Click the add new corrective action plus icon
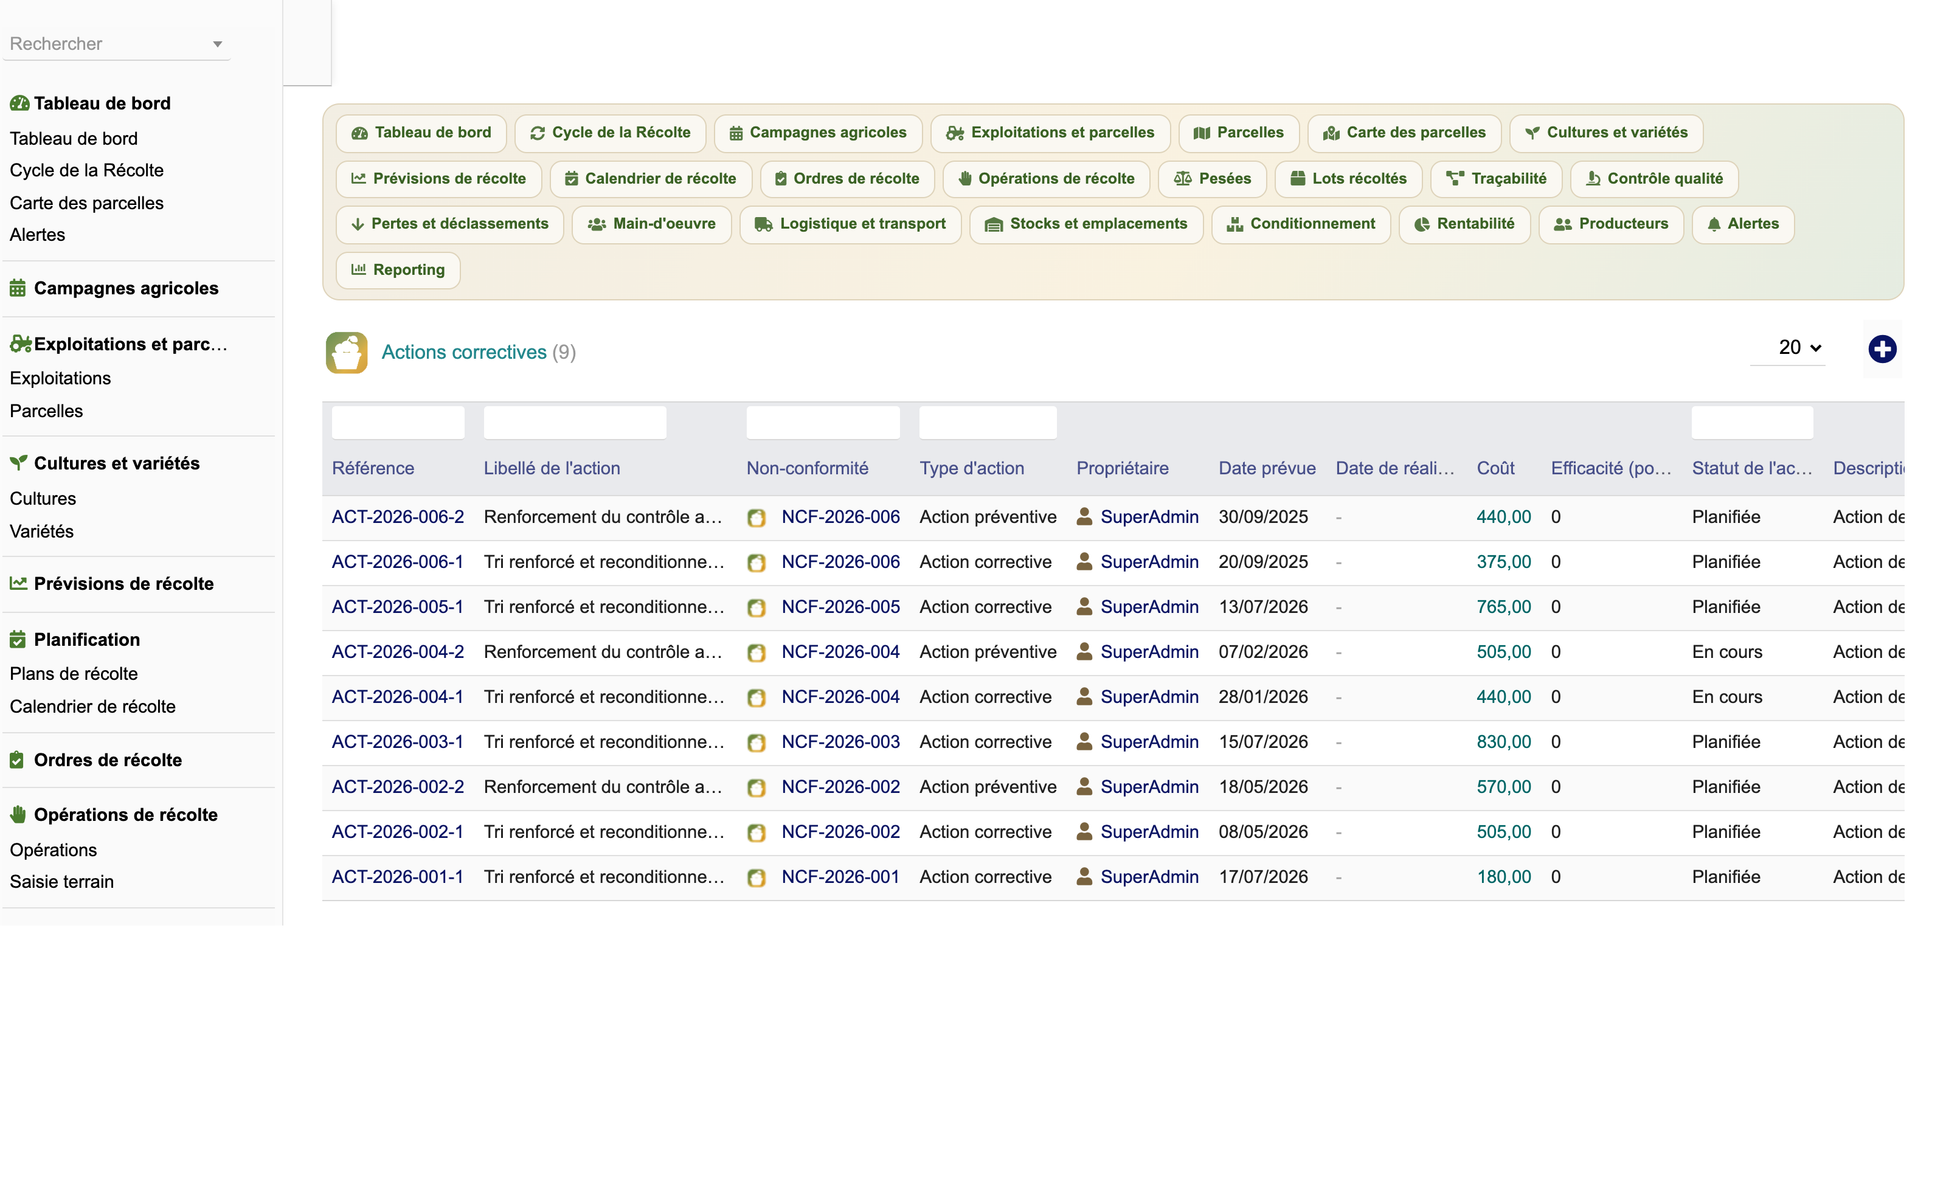Viewport: 1946px width, 1204px height. [x=1882, y=349]
